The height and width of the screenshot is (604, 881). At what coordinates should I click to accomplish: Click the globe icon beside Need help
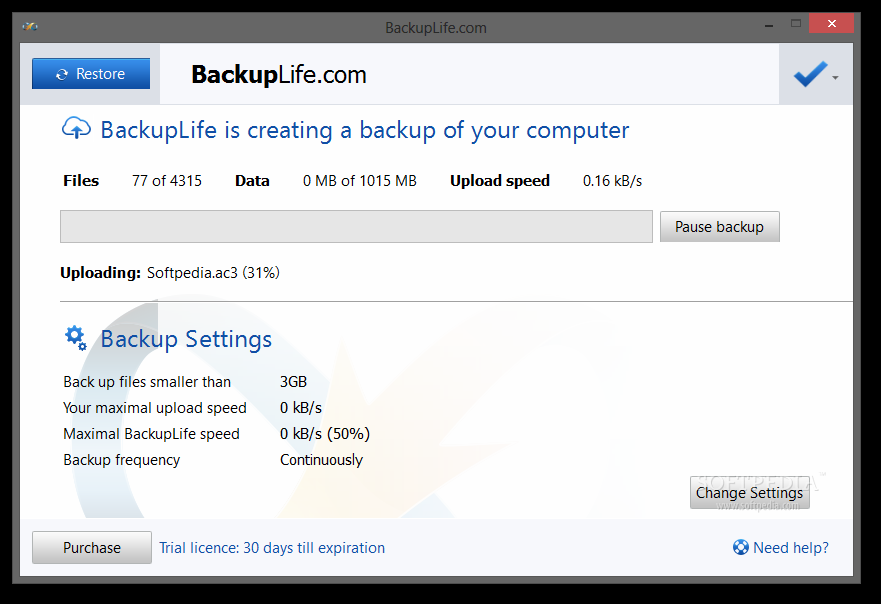point(740,547)
